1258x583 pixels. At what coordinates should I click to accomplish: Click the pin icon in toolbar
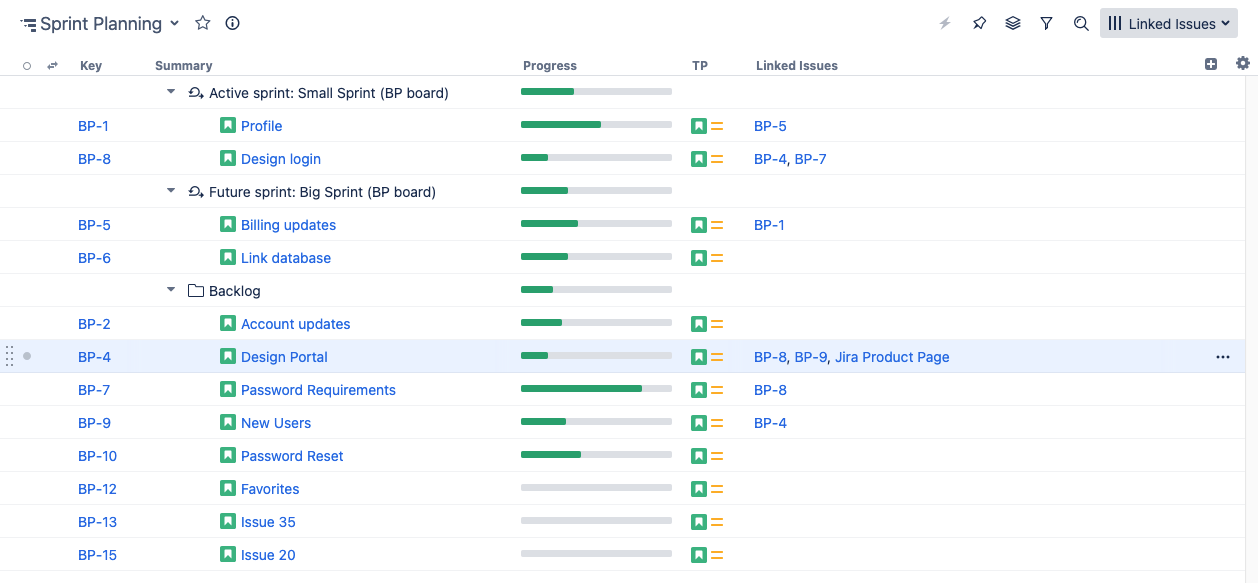[979, 23]
